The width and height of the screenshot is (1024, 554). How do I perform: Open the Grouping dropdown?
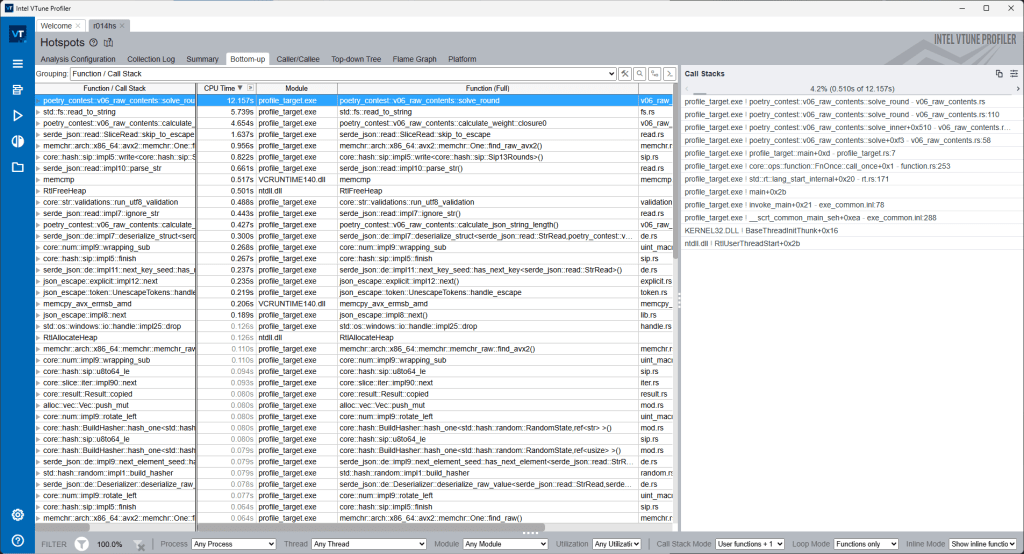[611, 74]
